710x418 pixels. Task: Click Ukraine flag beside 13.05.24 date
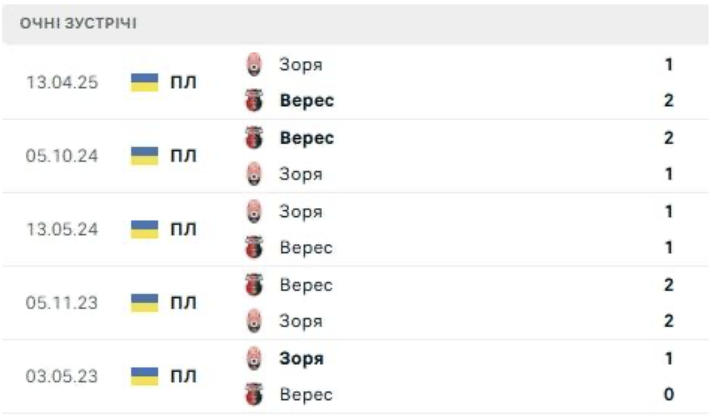coord(145,229)
